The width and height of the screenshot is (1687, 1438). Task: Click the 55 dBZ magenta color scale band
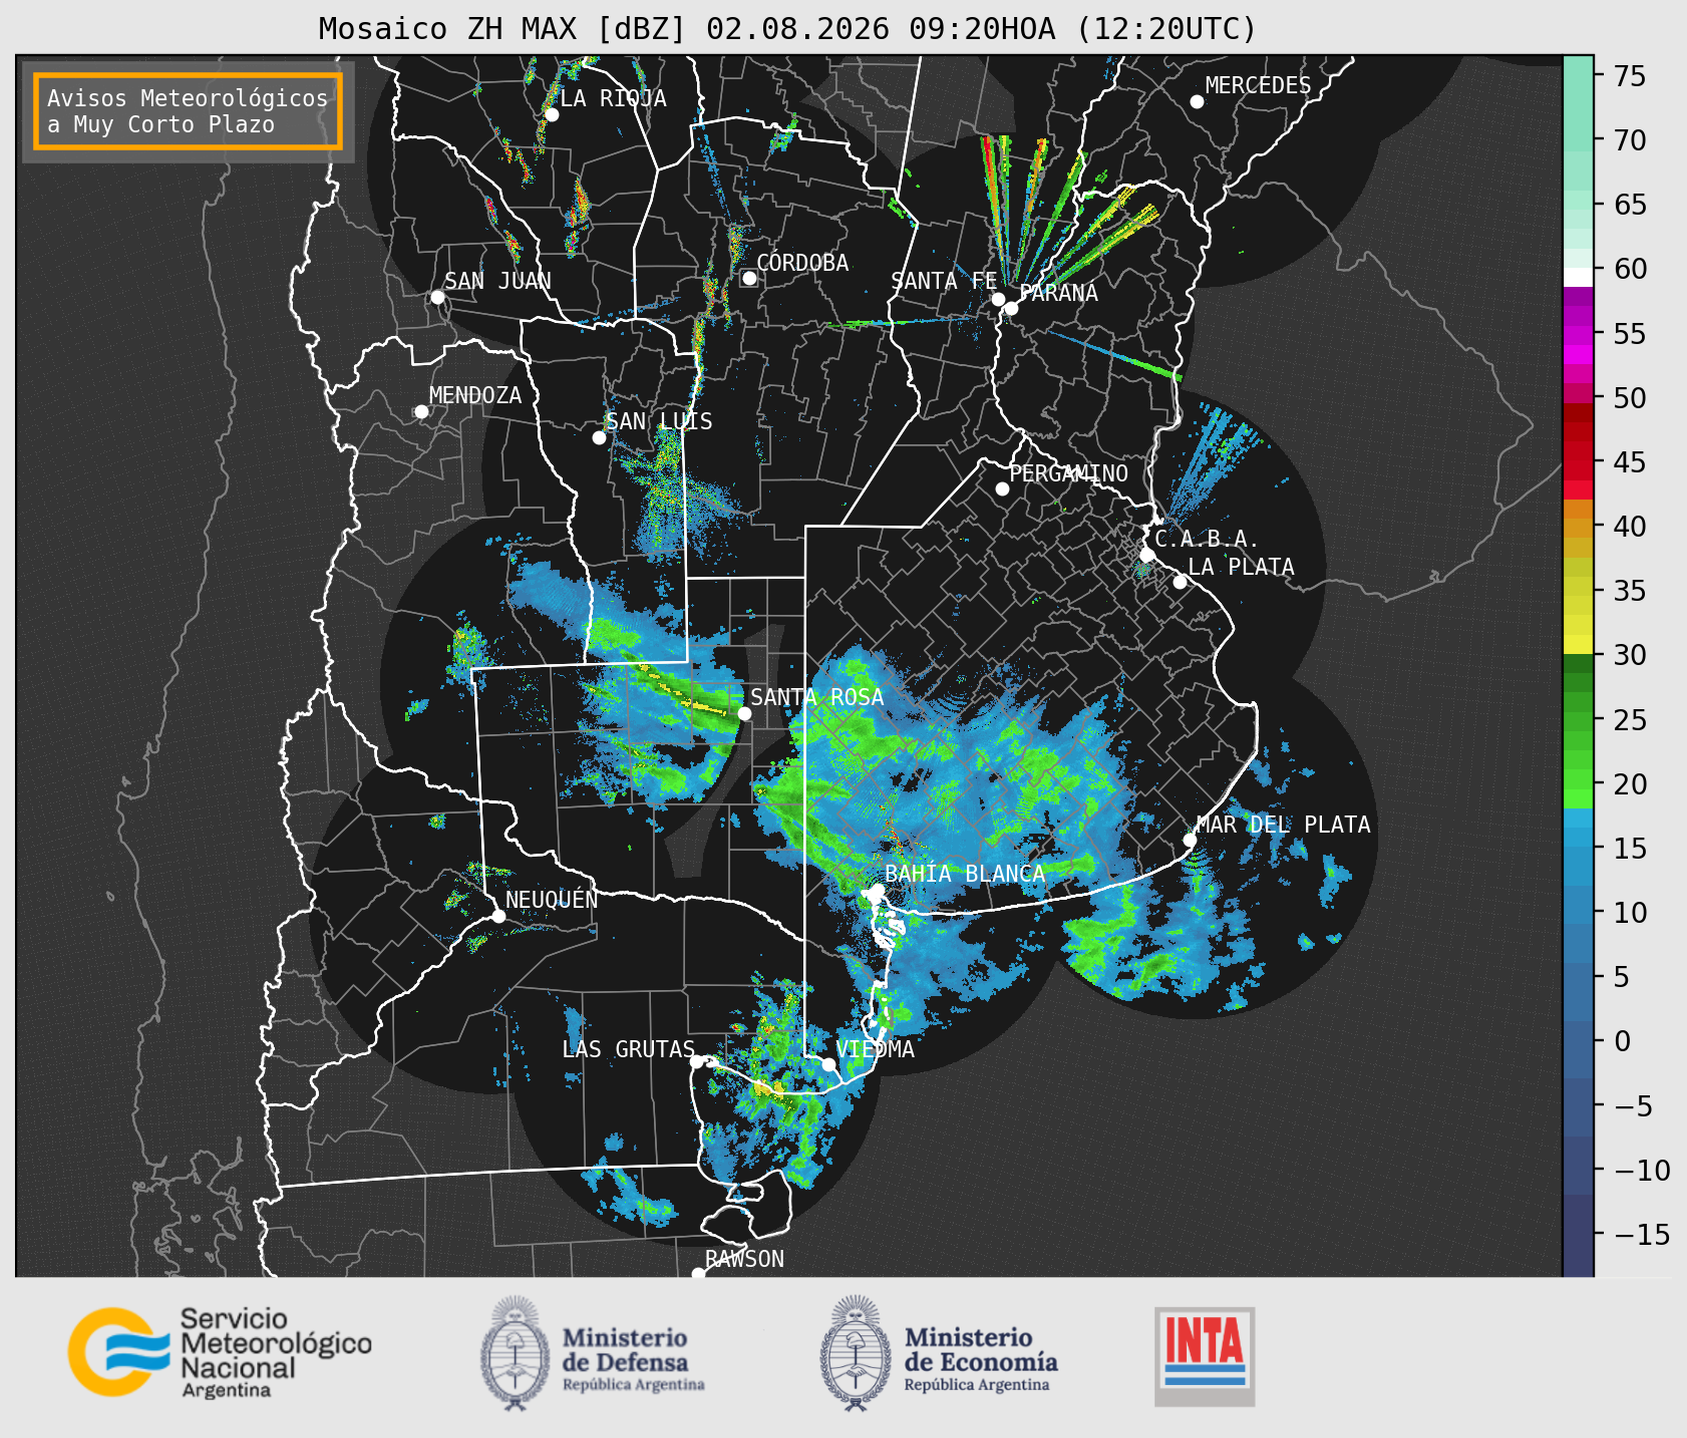1578,334
